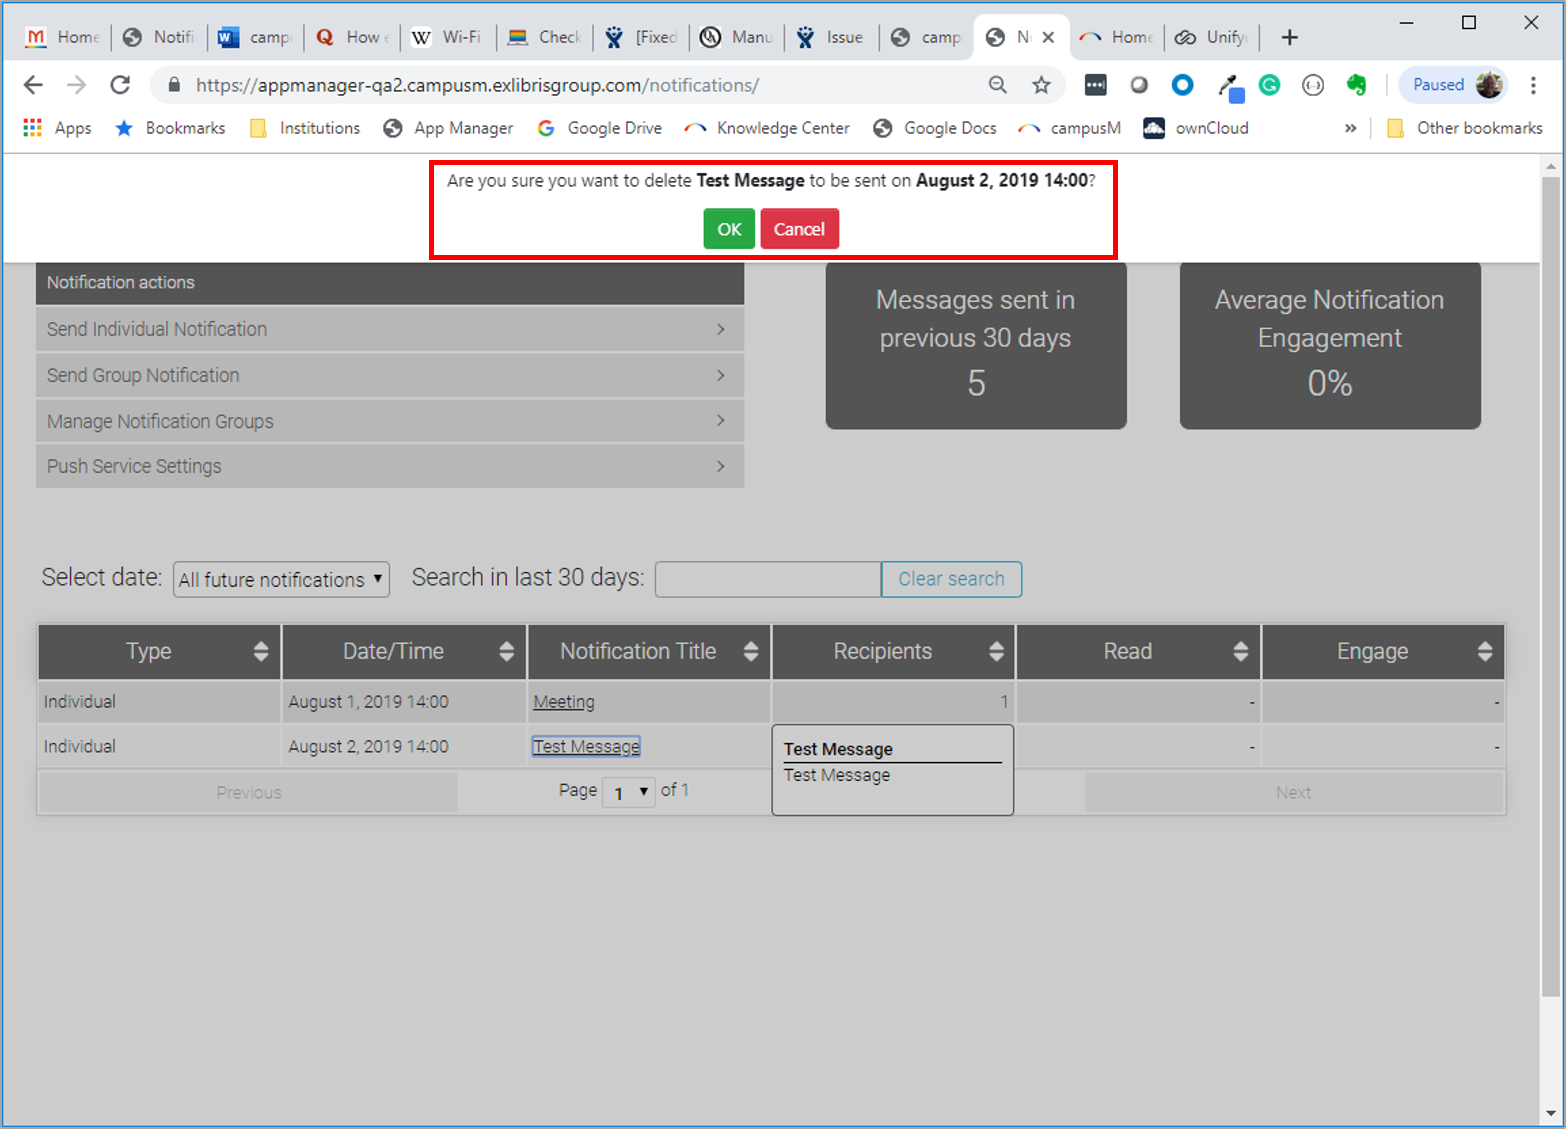Switch to the Wi-Fi Wikipedia tab

click(x=447, y=37)
